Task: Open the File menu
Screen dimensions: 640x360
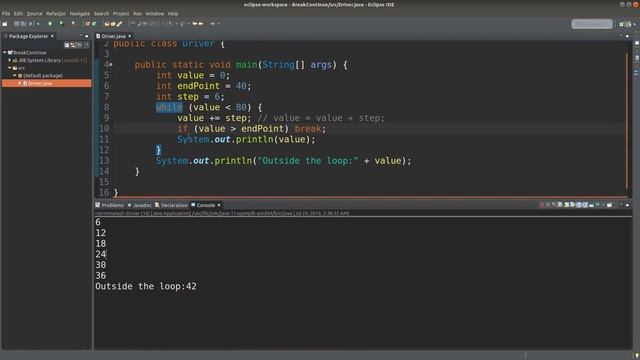Action: tap(6, 13)
